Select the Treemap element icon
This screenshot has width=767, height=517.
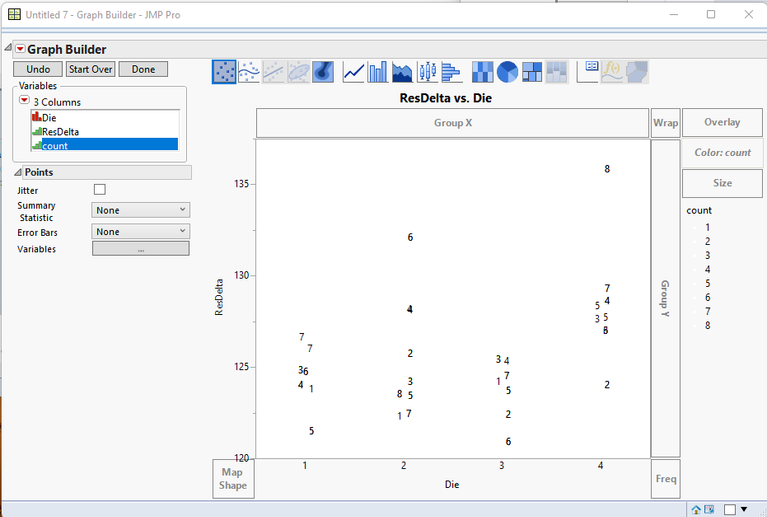[x=532, y=72]
